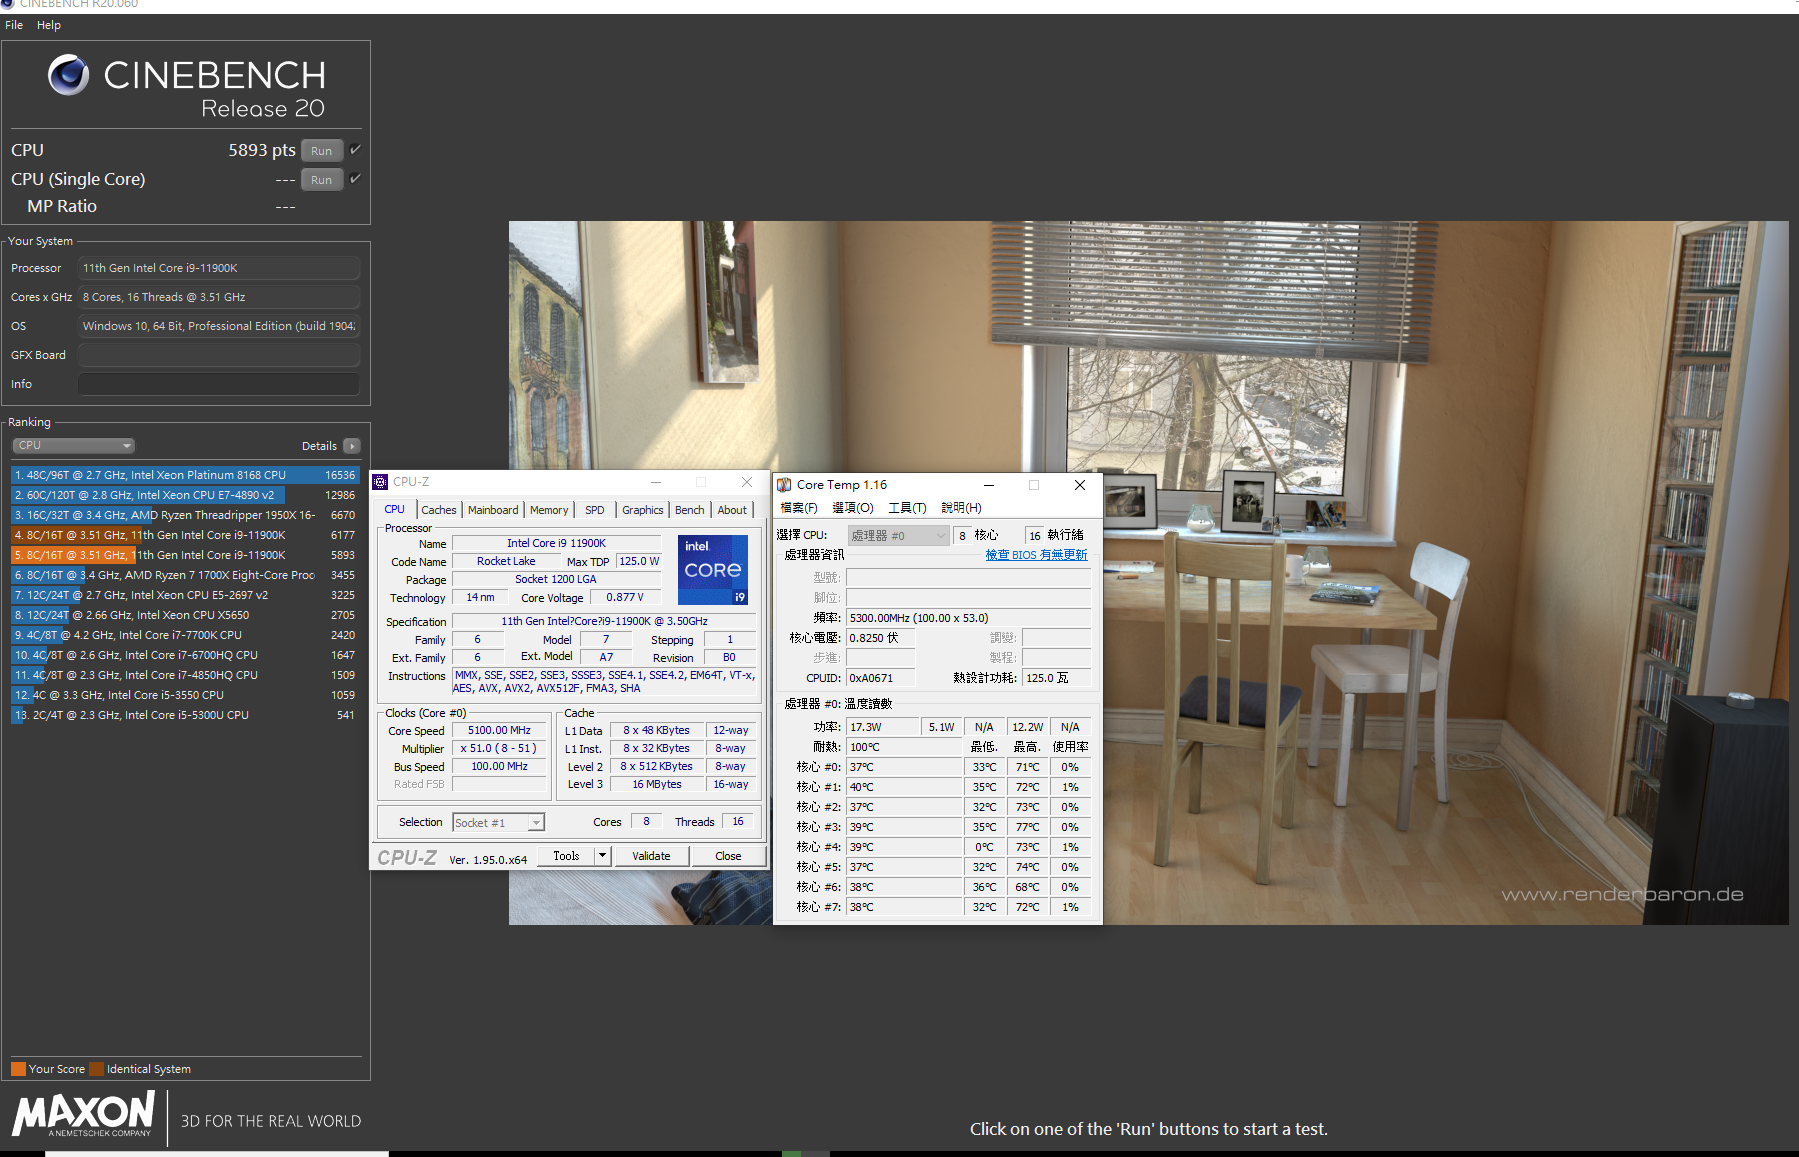1799x1157 pixels.
Task: Click the Core Temp title bar app icon
Action: tap(784, 485)
